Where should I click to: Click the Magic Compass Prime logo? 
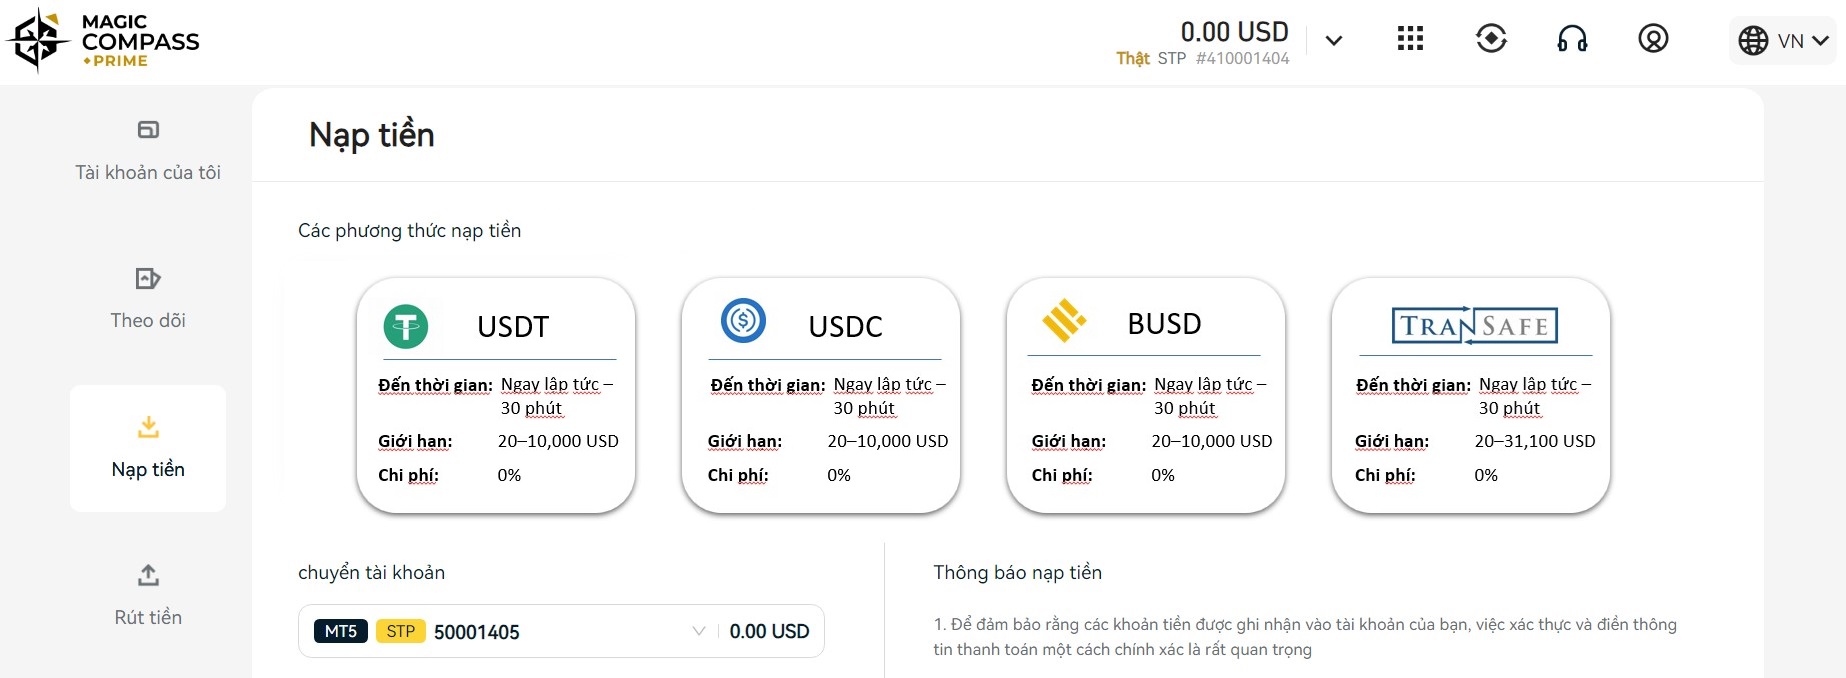(103, 40)
